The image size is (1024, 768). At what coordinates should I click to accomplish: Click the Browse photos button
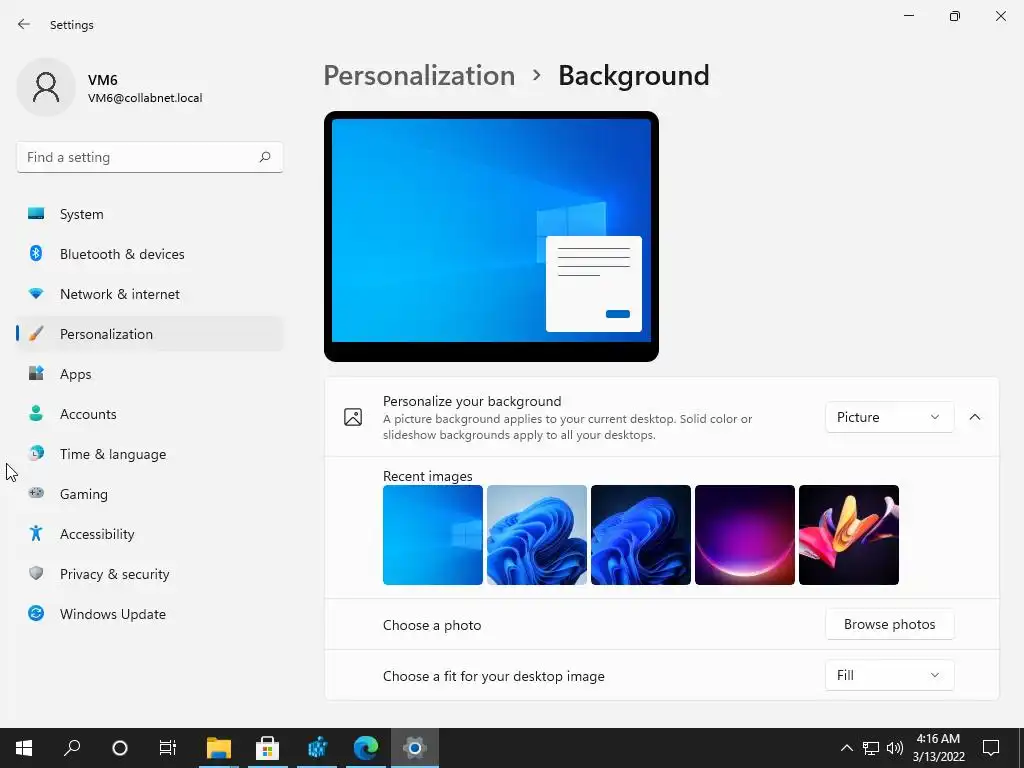(889, 624)
